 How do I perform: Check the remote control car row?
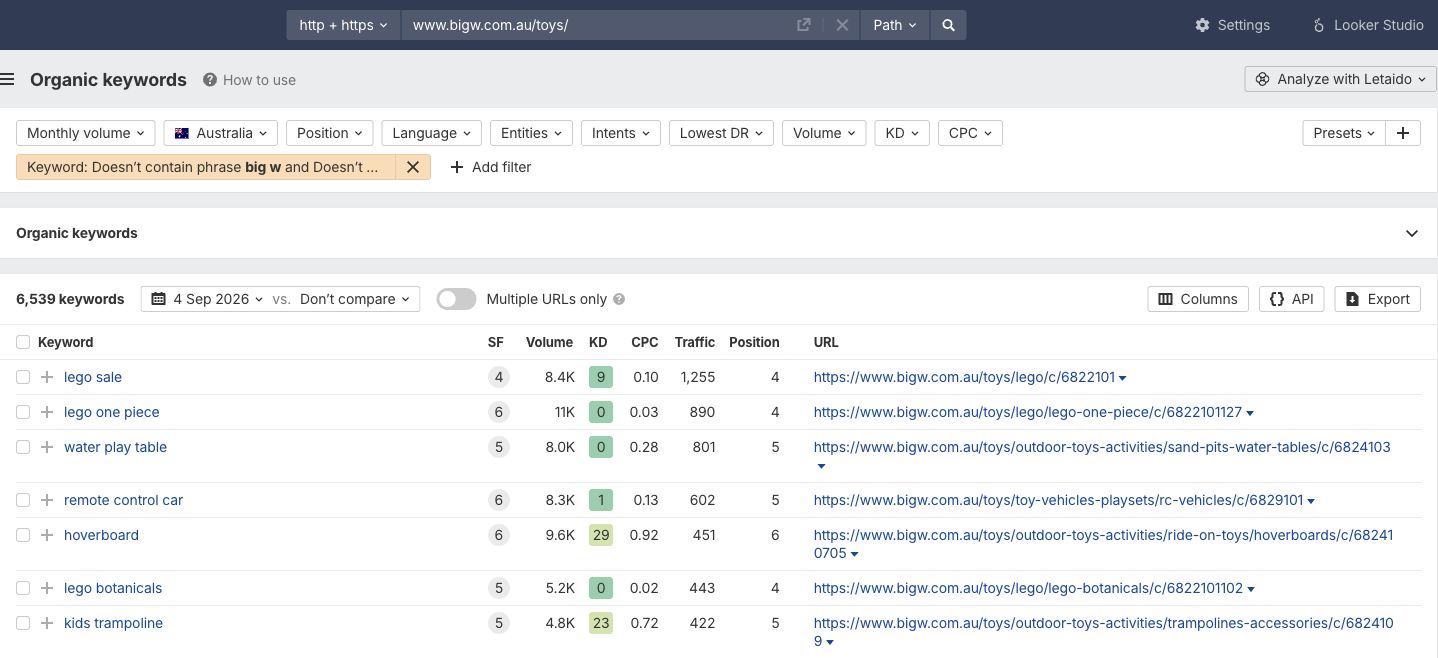pyautogui.click(x=23, y=500)
